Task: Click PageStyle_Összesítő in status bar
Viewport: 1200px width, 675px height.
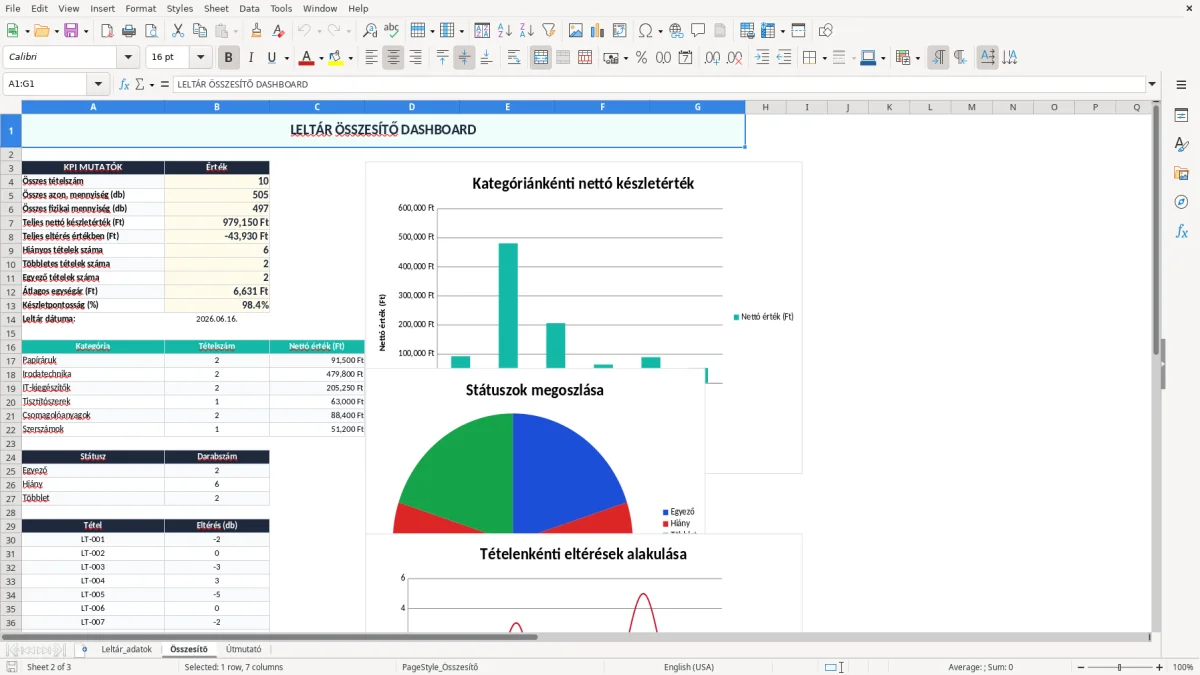Action: tap(440, 667)
